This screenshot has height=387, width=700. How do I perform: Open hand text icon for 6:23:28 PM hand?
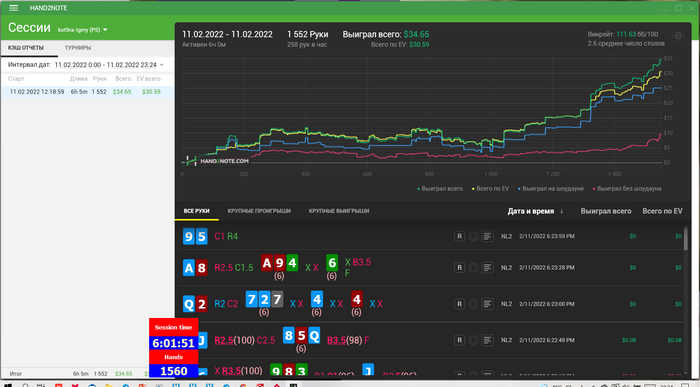coord(488,267)
